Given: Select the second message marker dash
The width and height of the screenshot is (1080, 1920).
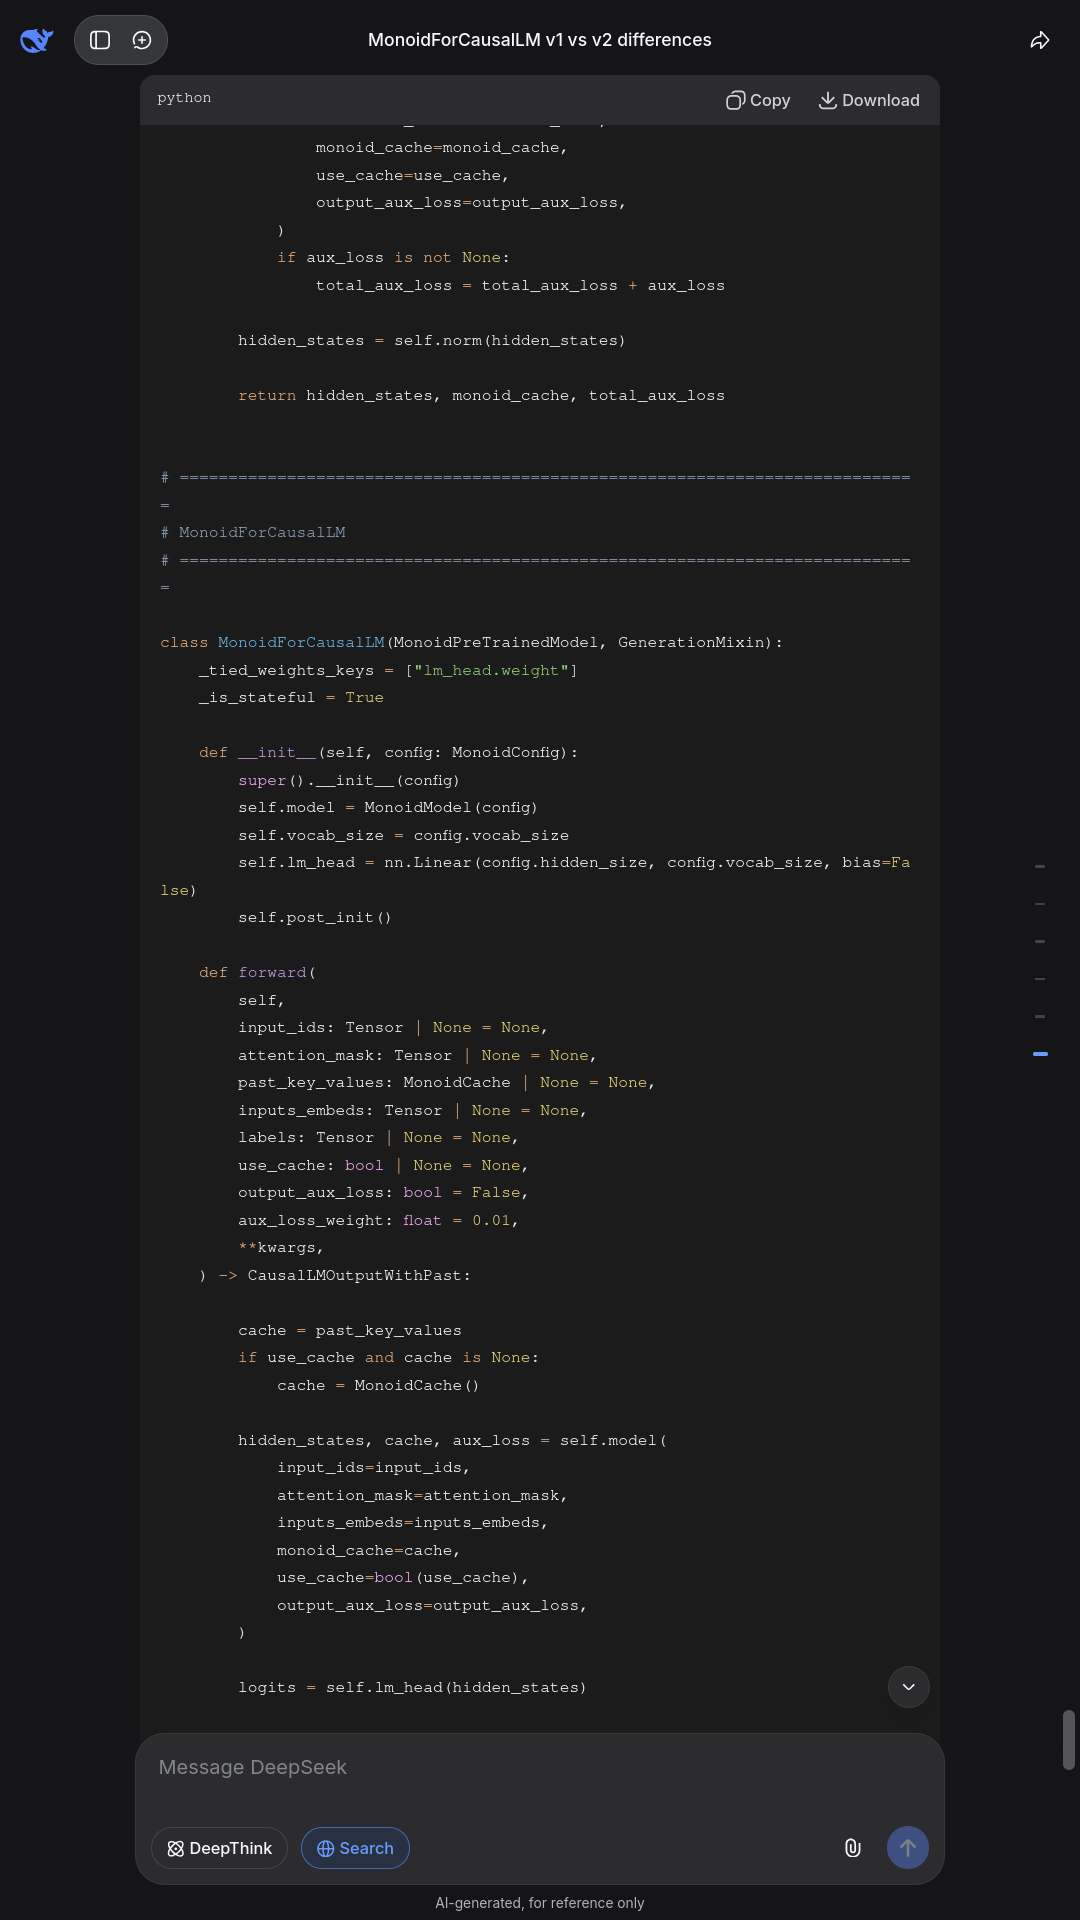Looking at the screenshot, I should (x=1040, y=904).
